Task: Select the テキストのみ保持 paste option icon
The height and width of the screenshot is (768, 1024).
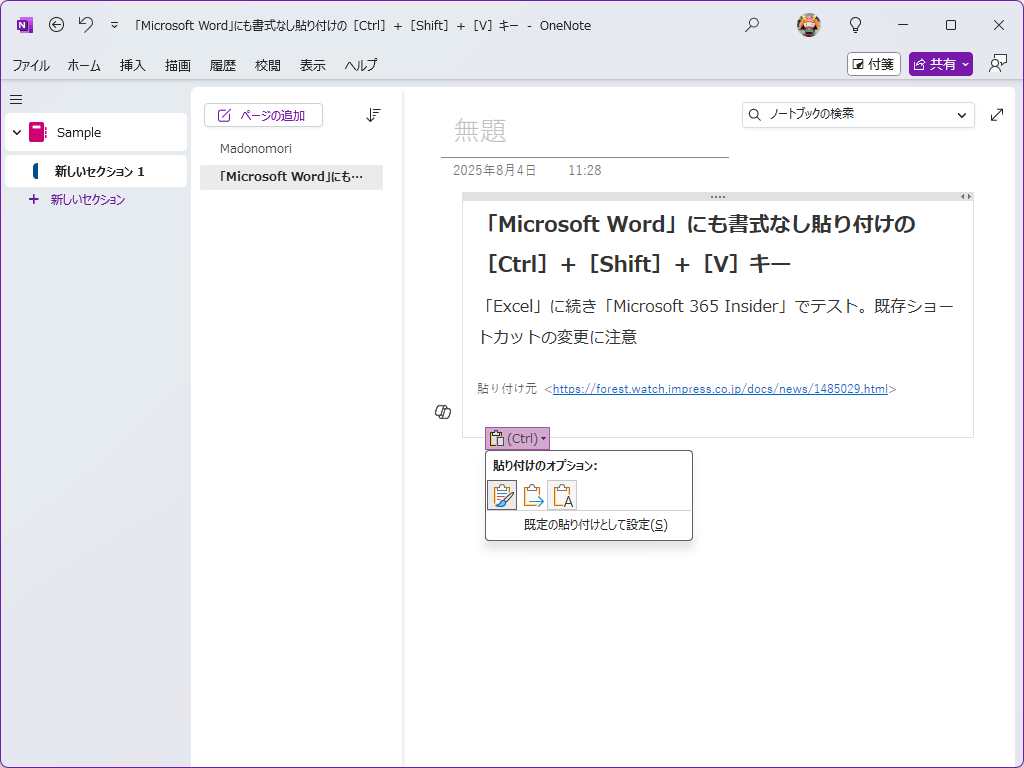Action: click(x=561, y=494)
